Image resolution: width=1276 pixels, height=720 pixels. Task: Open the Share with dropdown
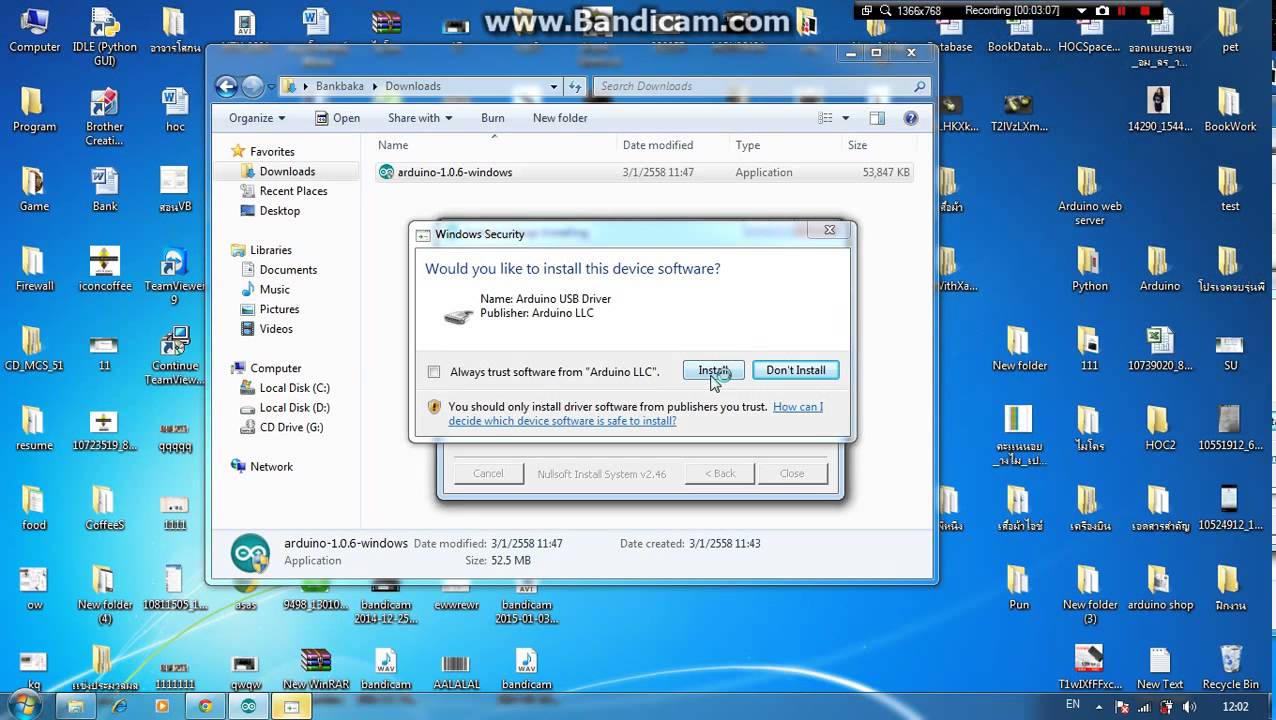pos(420,118)
